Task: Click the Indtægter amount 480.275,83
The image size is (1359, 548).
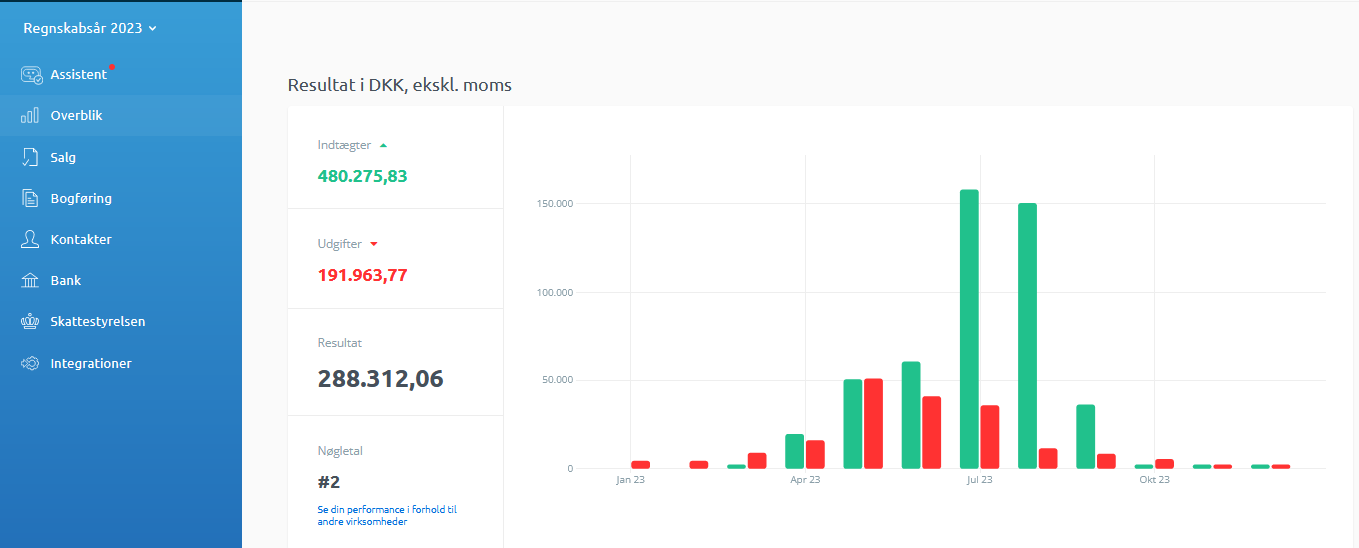Action: coord(362,176)
